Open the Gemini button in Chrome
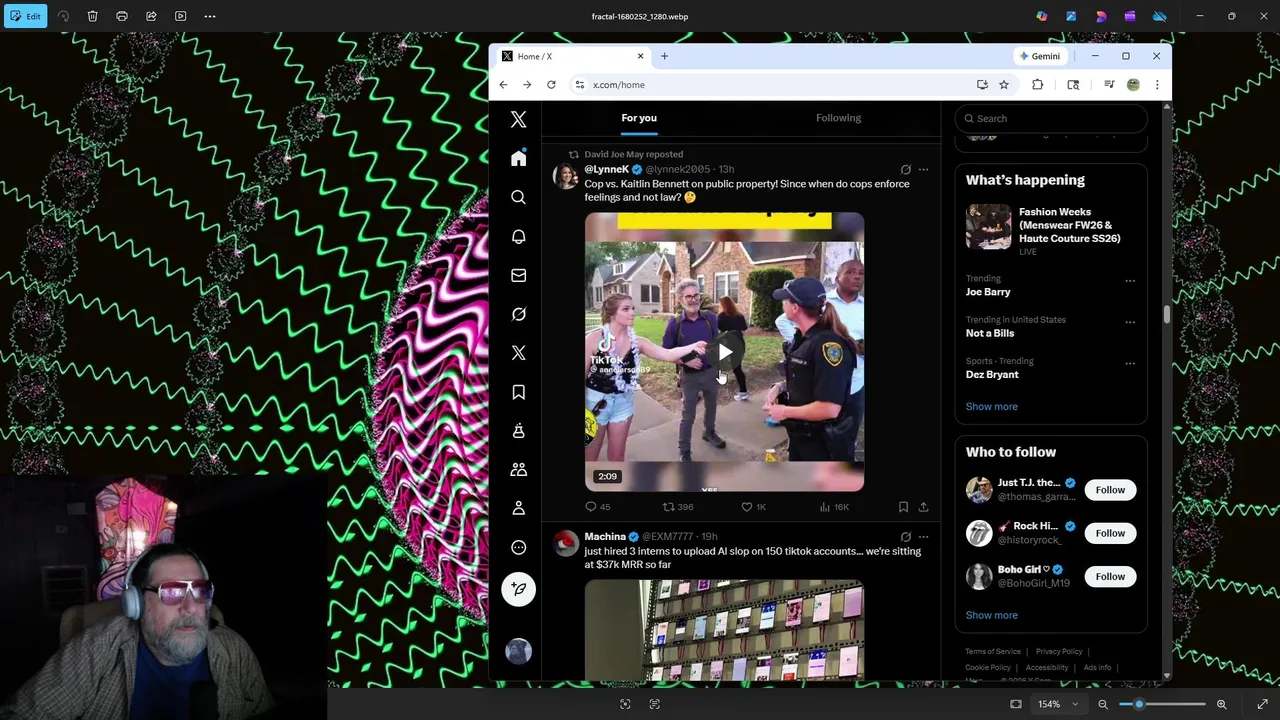This screenshot has height=720, width=1280. 1039,56
